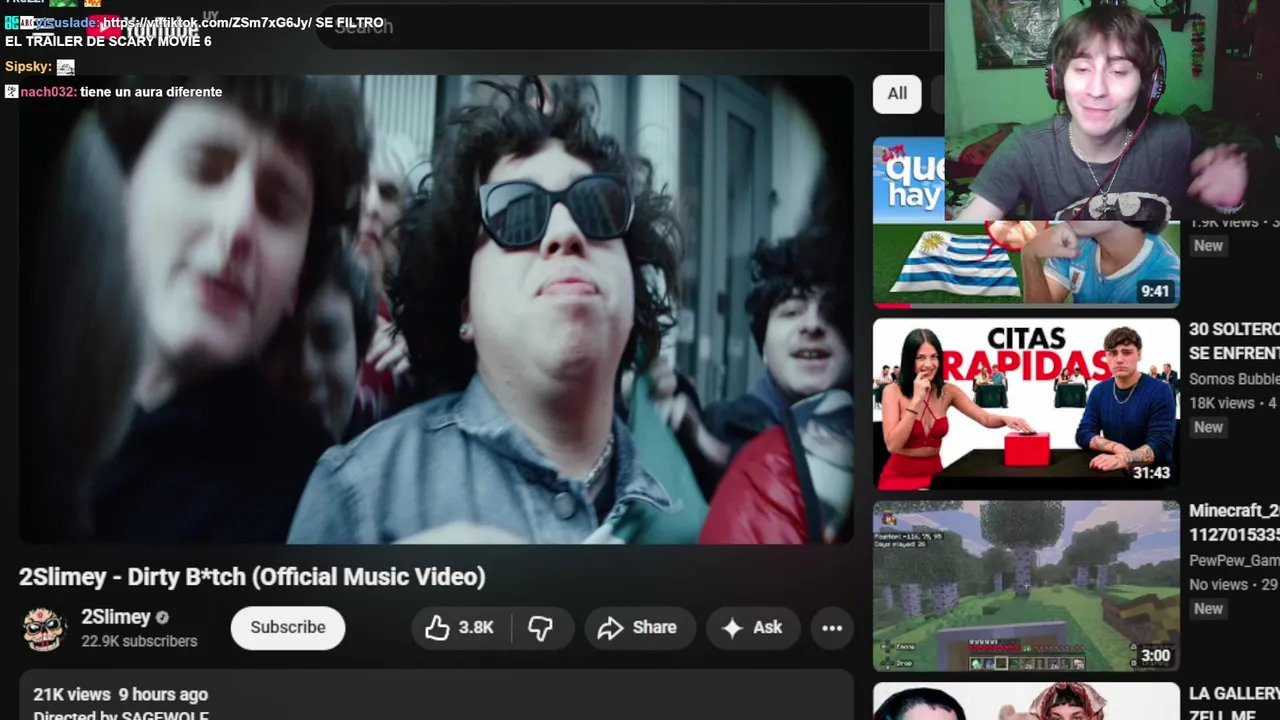Open the Ask AI button
The width and height of the screenshot is (1280, 720).
(753, 628)
